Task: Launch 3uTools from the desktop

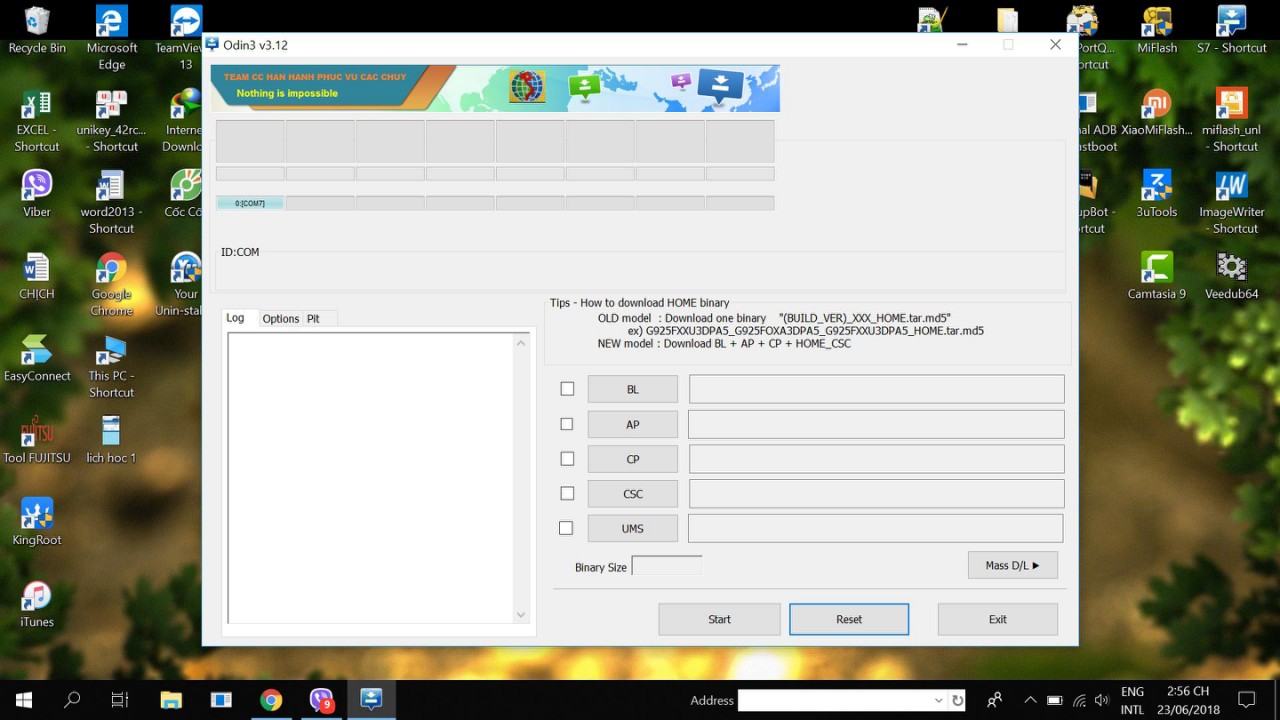Action: (x=1157, y=194)
